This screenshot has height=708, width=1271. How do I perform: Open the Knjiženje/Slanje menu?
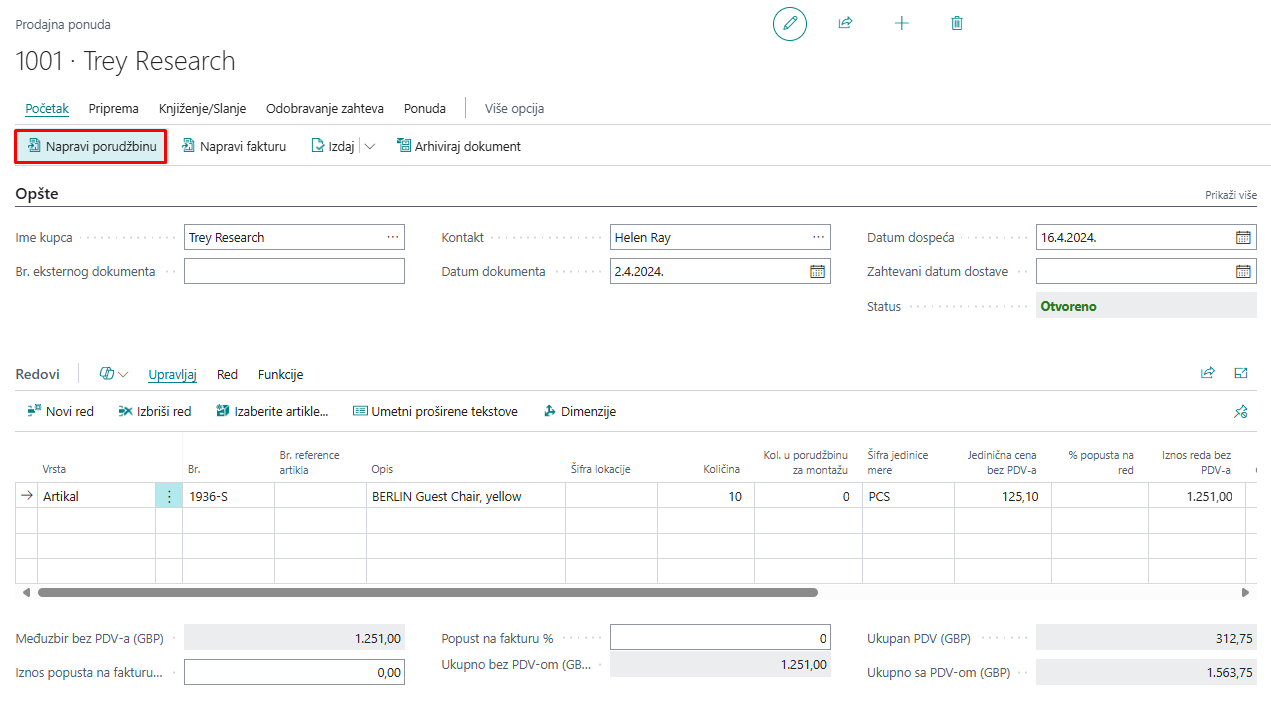pyautogui.click(x=202, y=108)
